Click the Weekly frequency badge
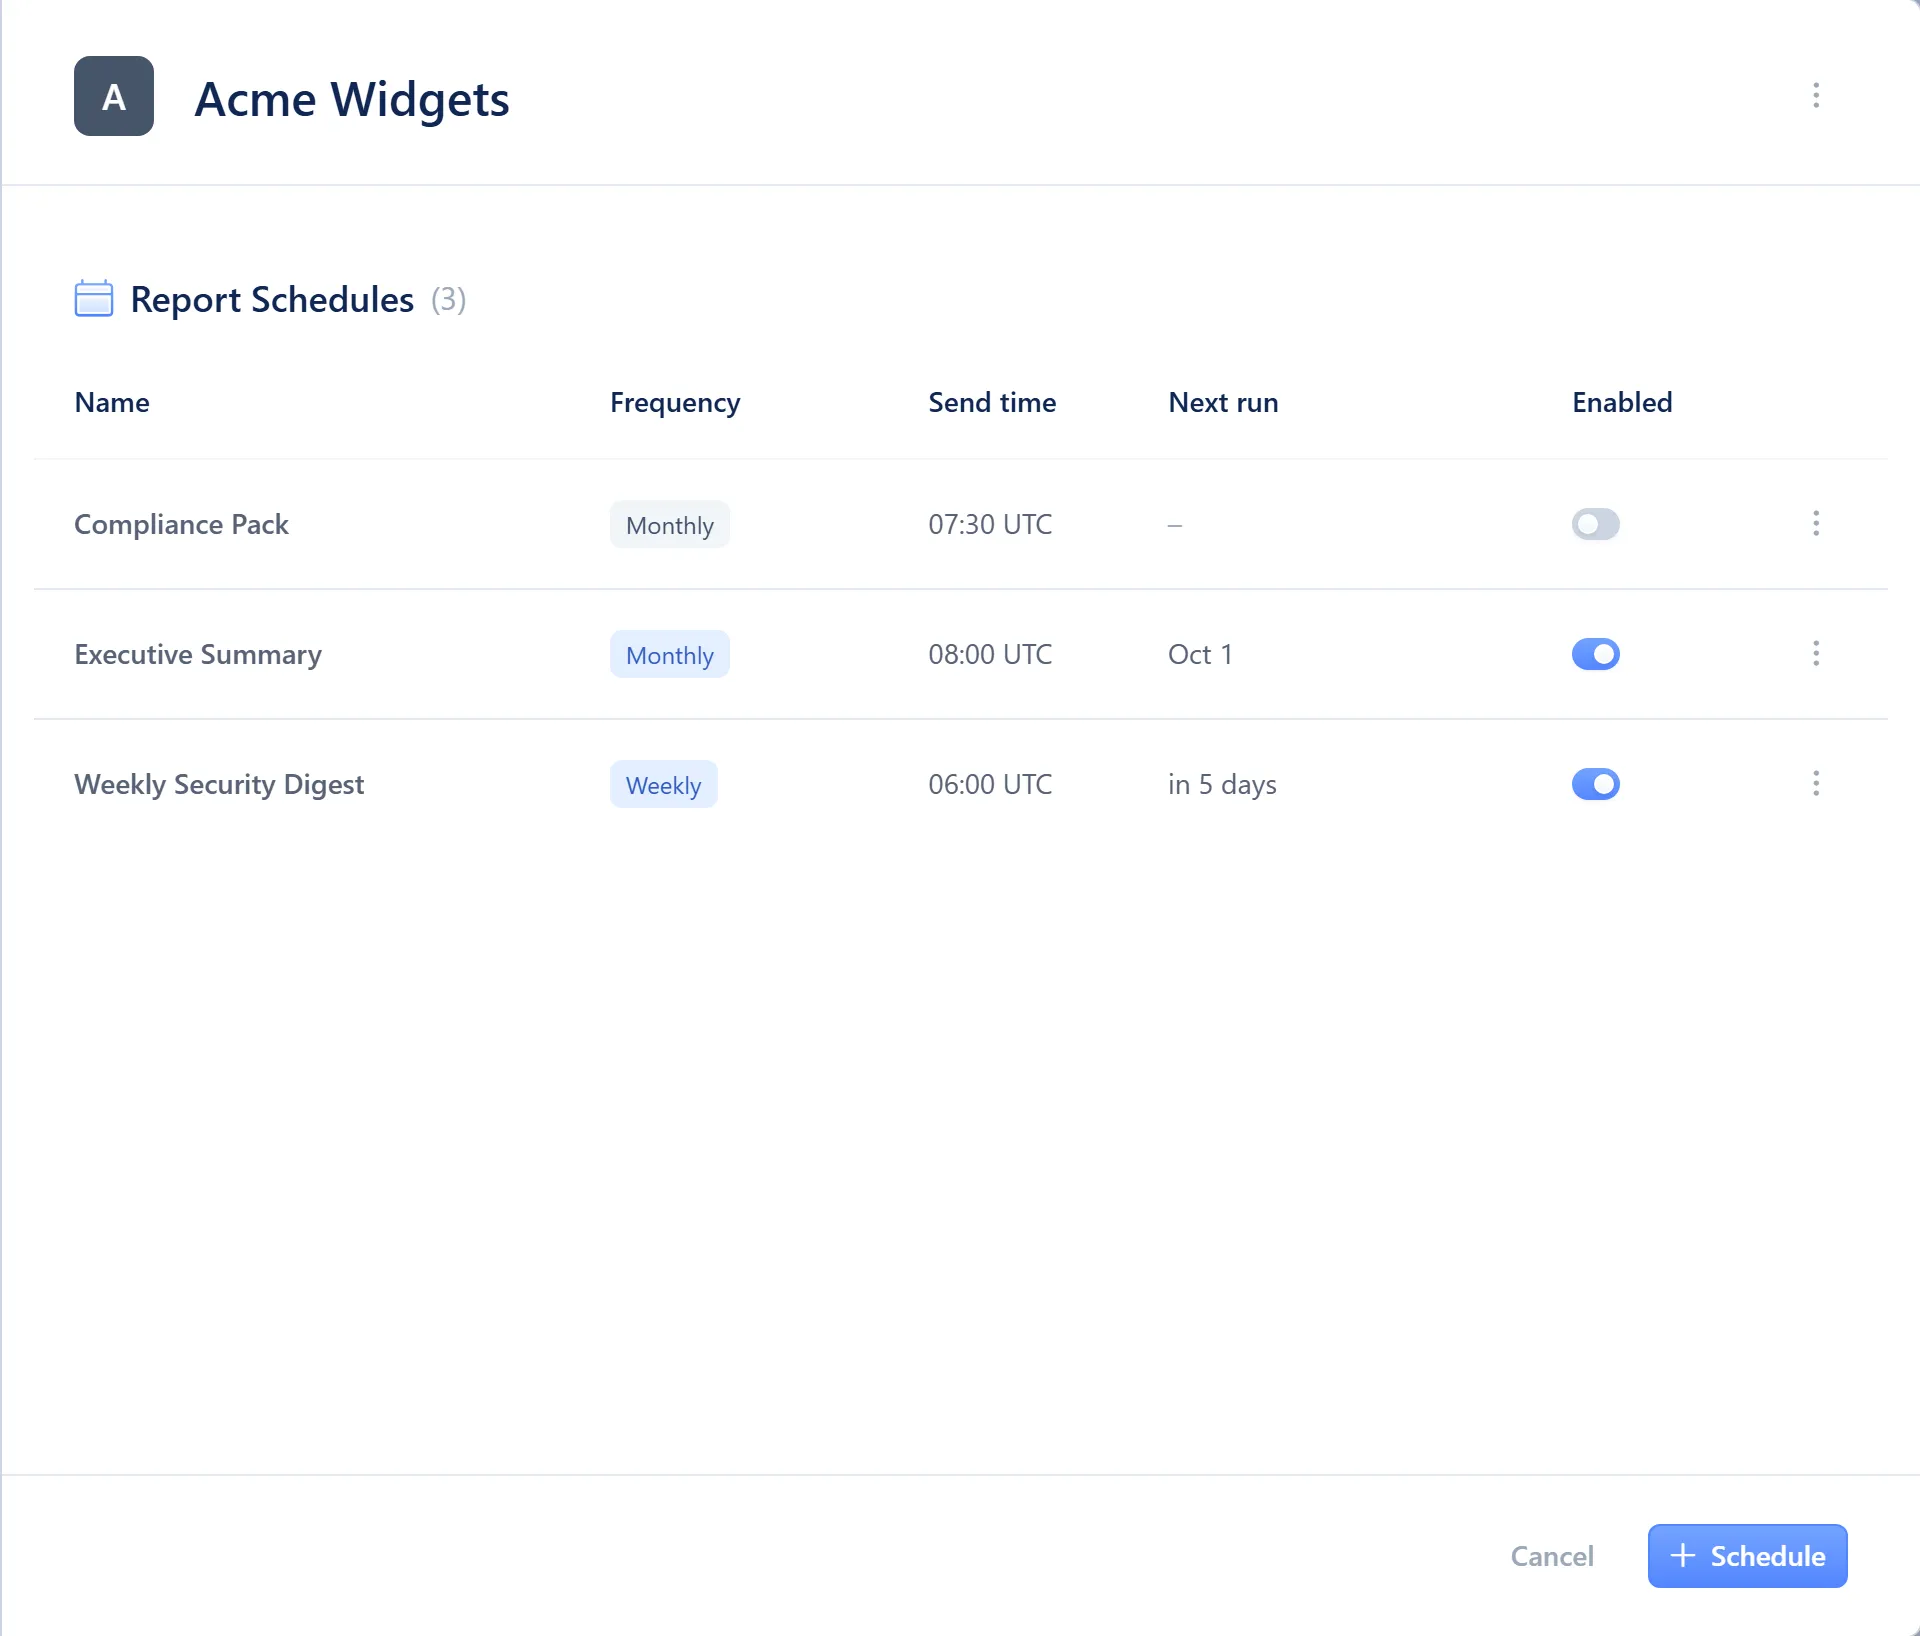1920x1636 pixels. (664, 784)
